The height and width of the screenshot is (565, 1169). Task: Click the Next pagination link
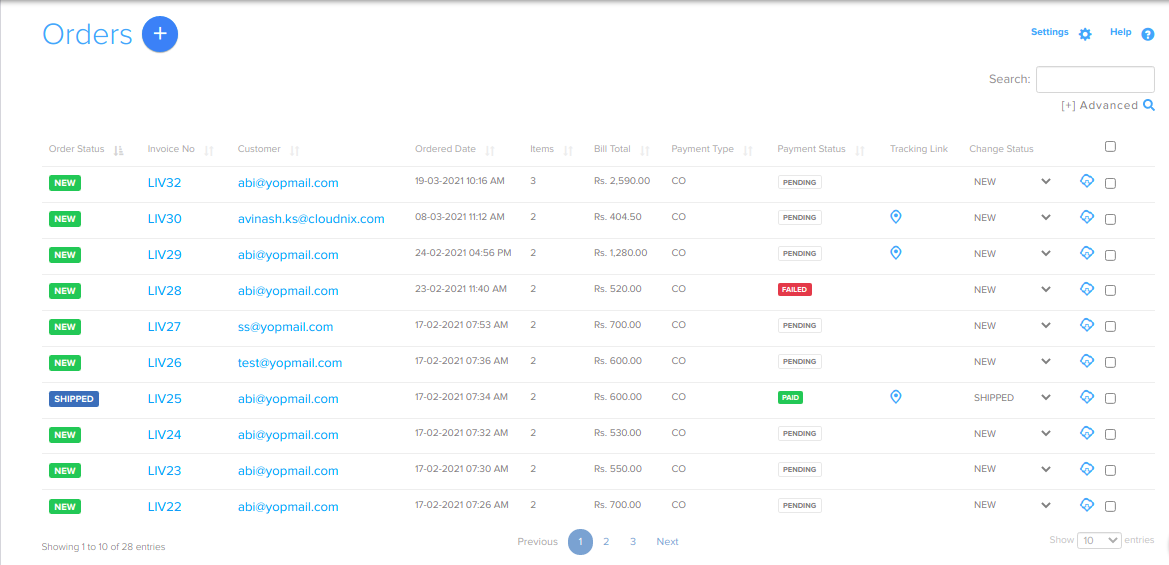pyautogui.click(x=667, y=542)
